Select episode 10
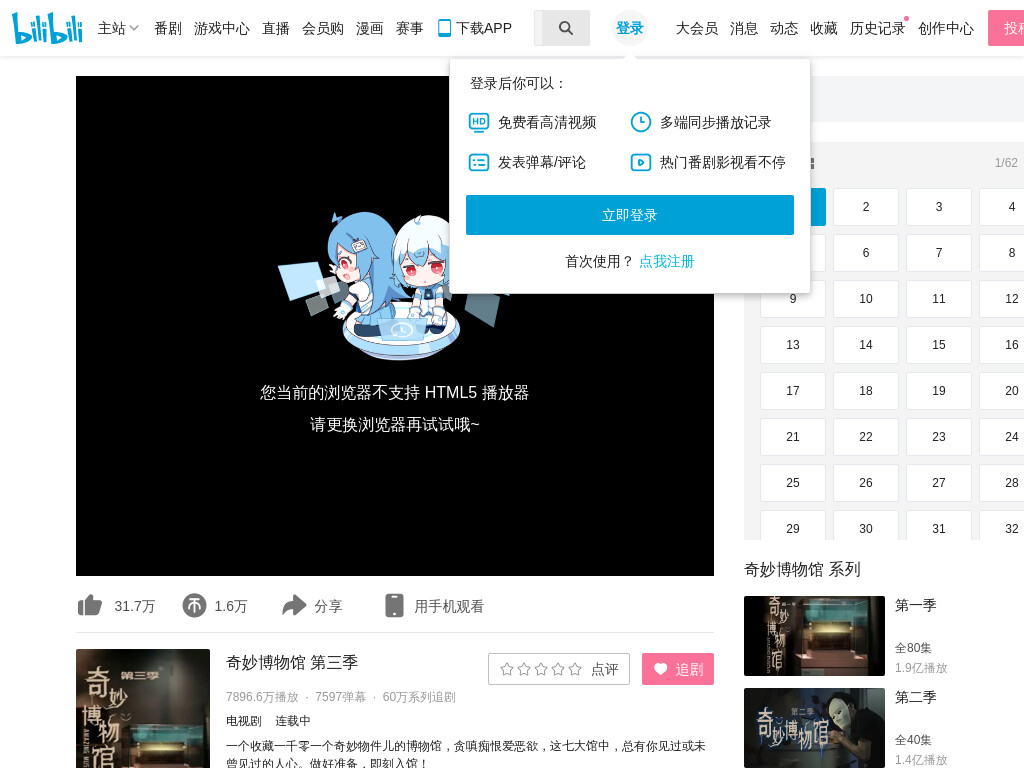The image size is (1024, 768). (866, 299)
